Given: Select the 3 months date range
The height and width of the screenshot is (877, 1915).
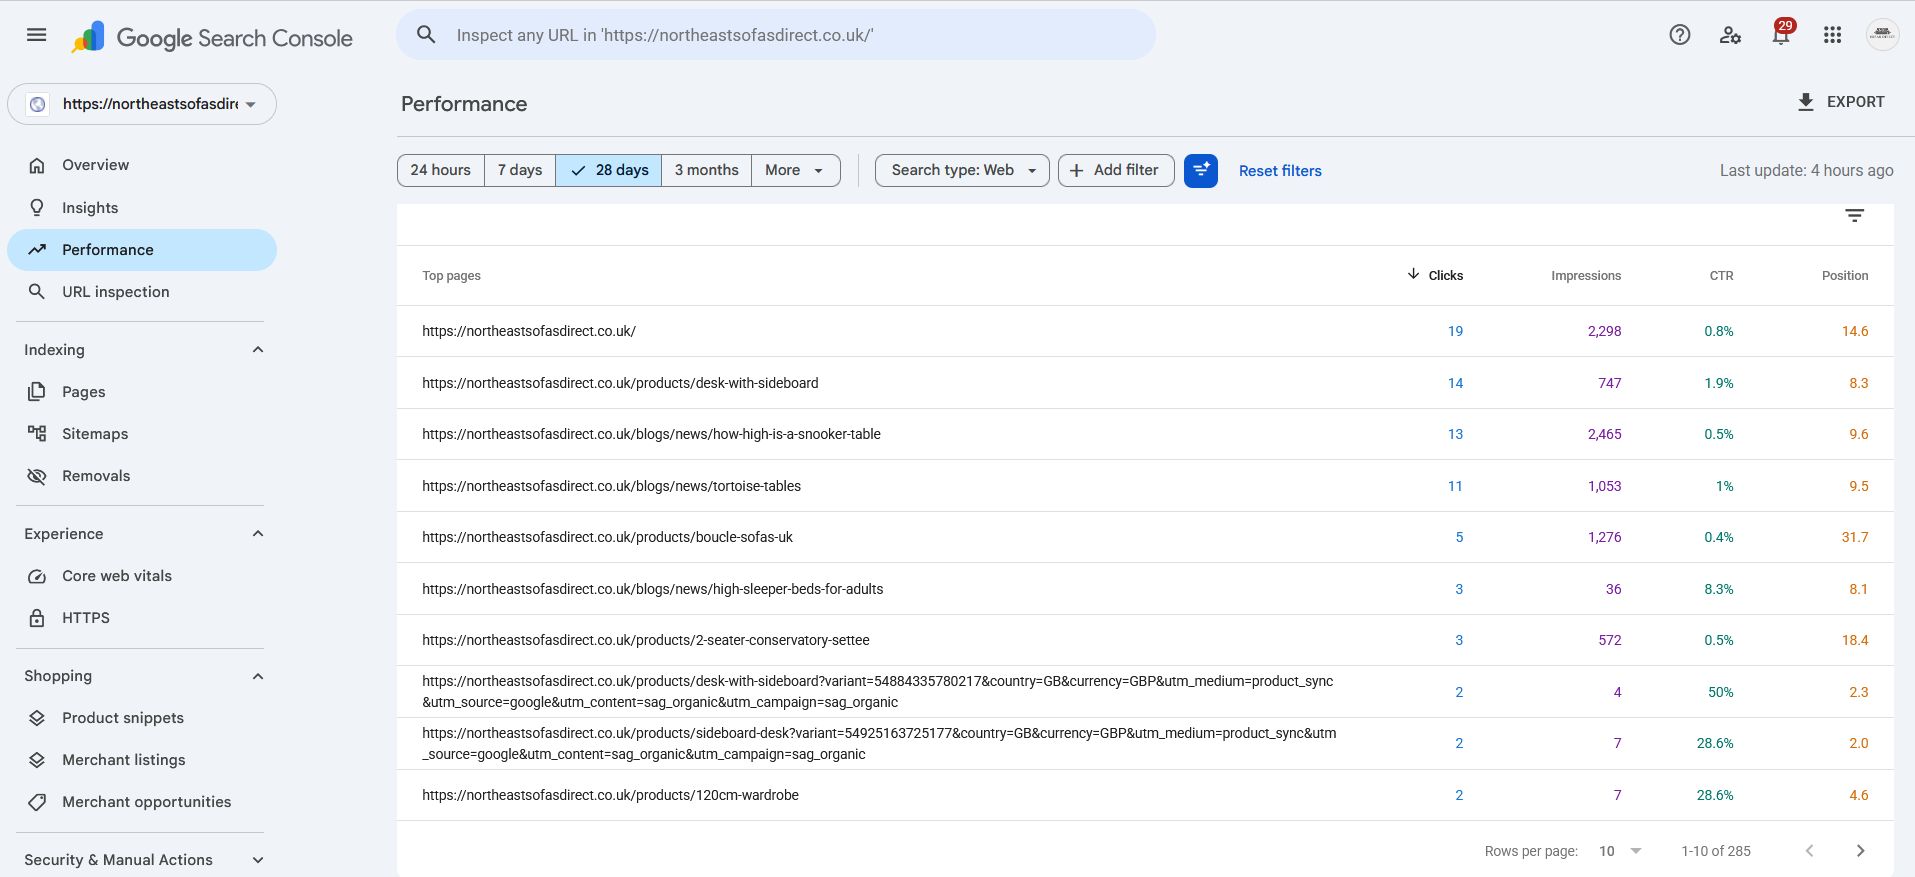Looking at the screenshot, I should [x=706, y=170].
